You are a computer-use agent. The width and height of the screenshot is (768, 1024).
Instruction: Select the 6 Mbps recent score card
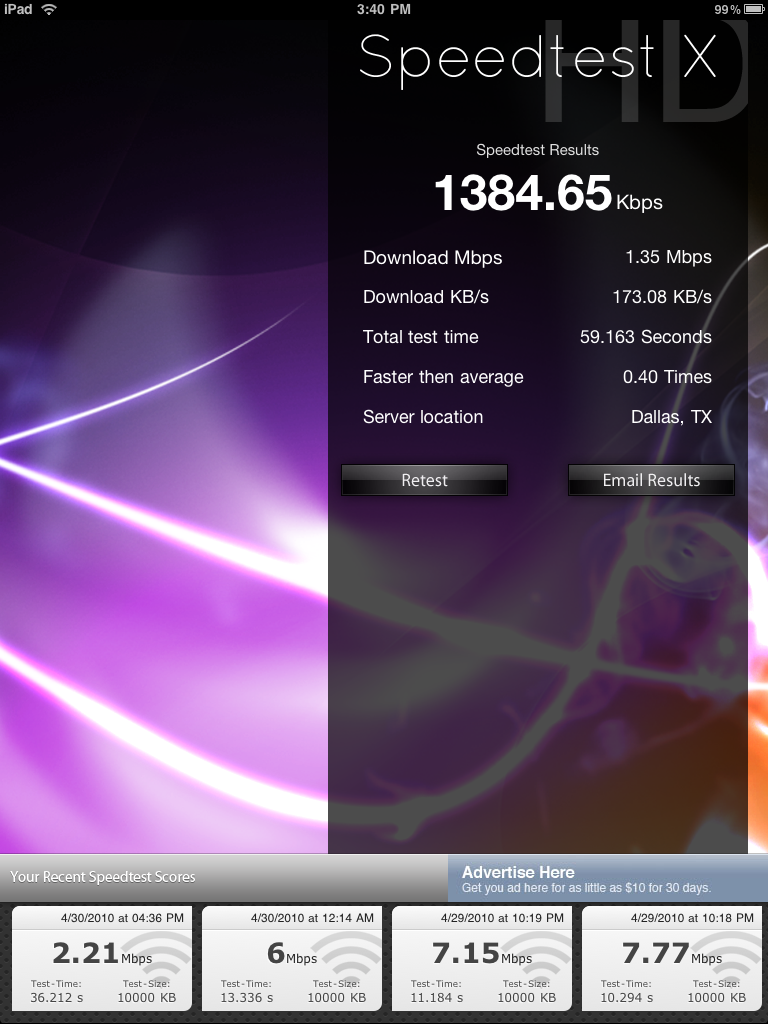point(292,958)
